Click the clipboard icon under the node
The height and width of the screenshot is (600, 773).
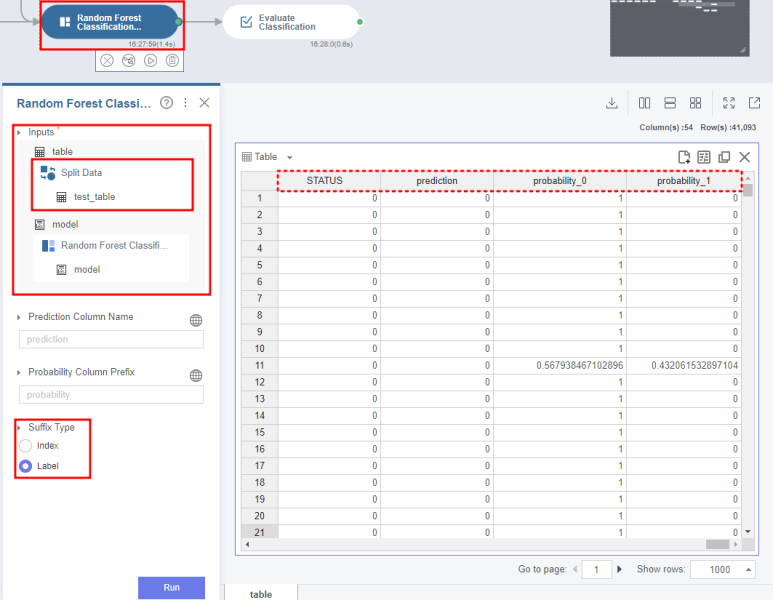point(172,61)
